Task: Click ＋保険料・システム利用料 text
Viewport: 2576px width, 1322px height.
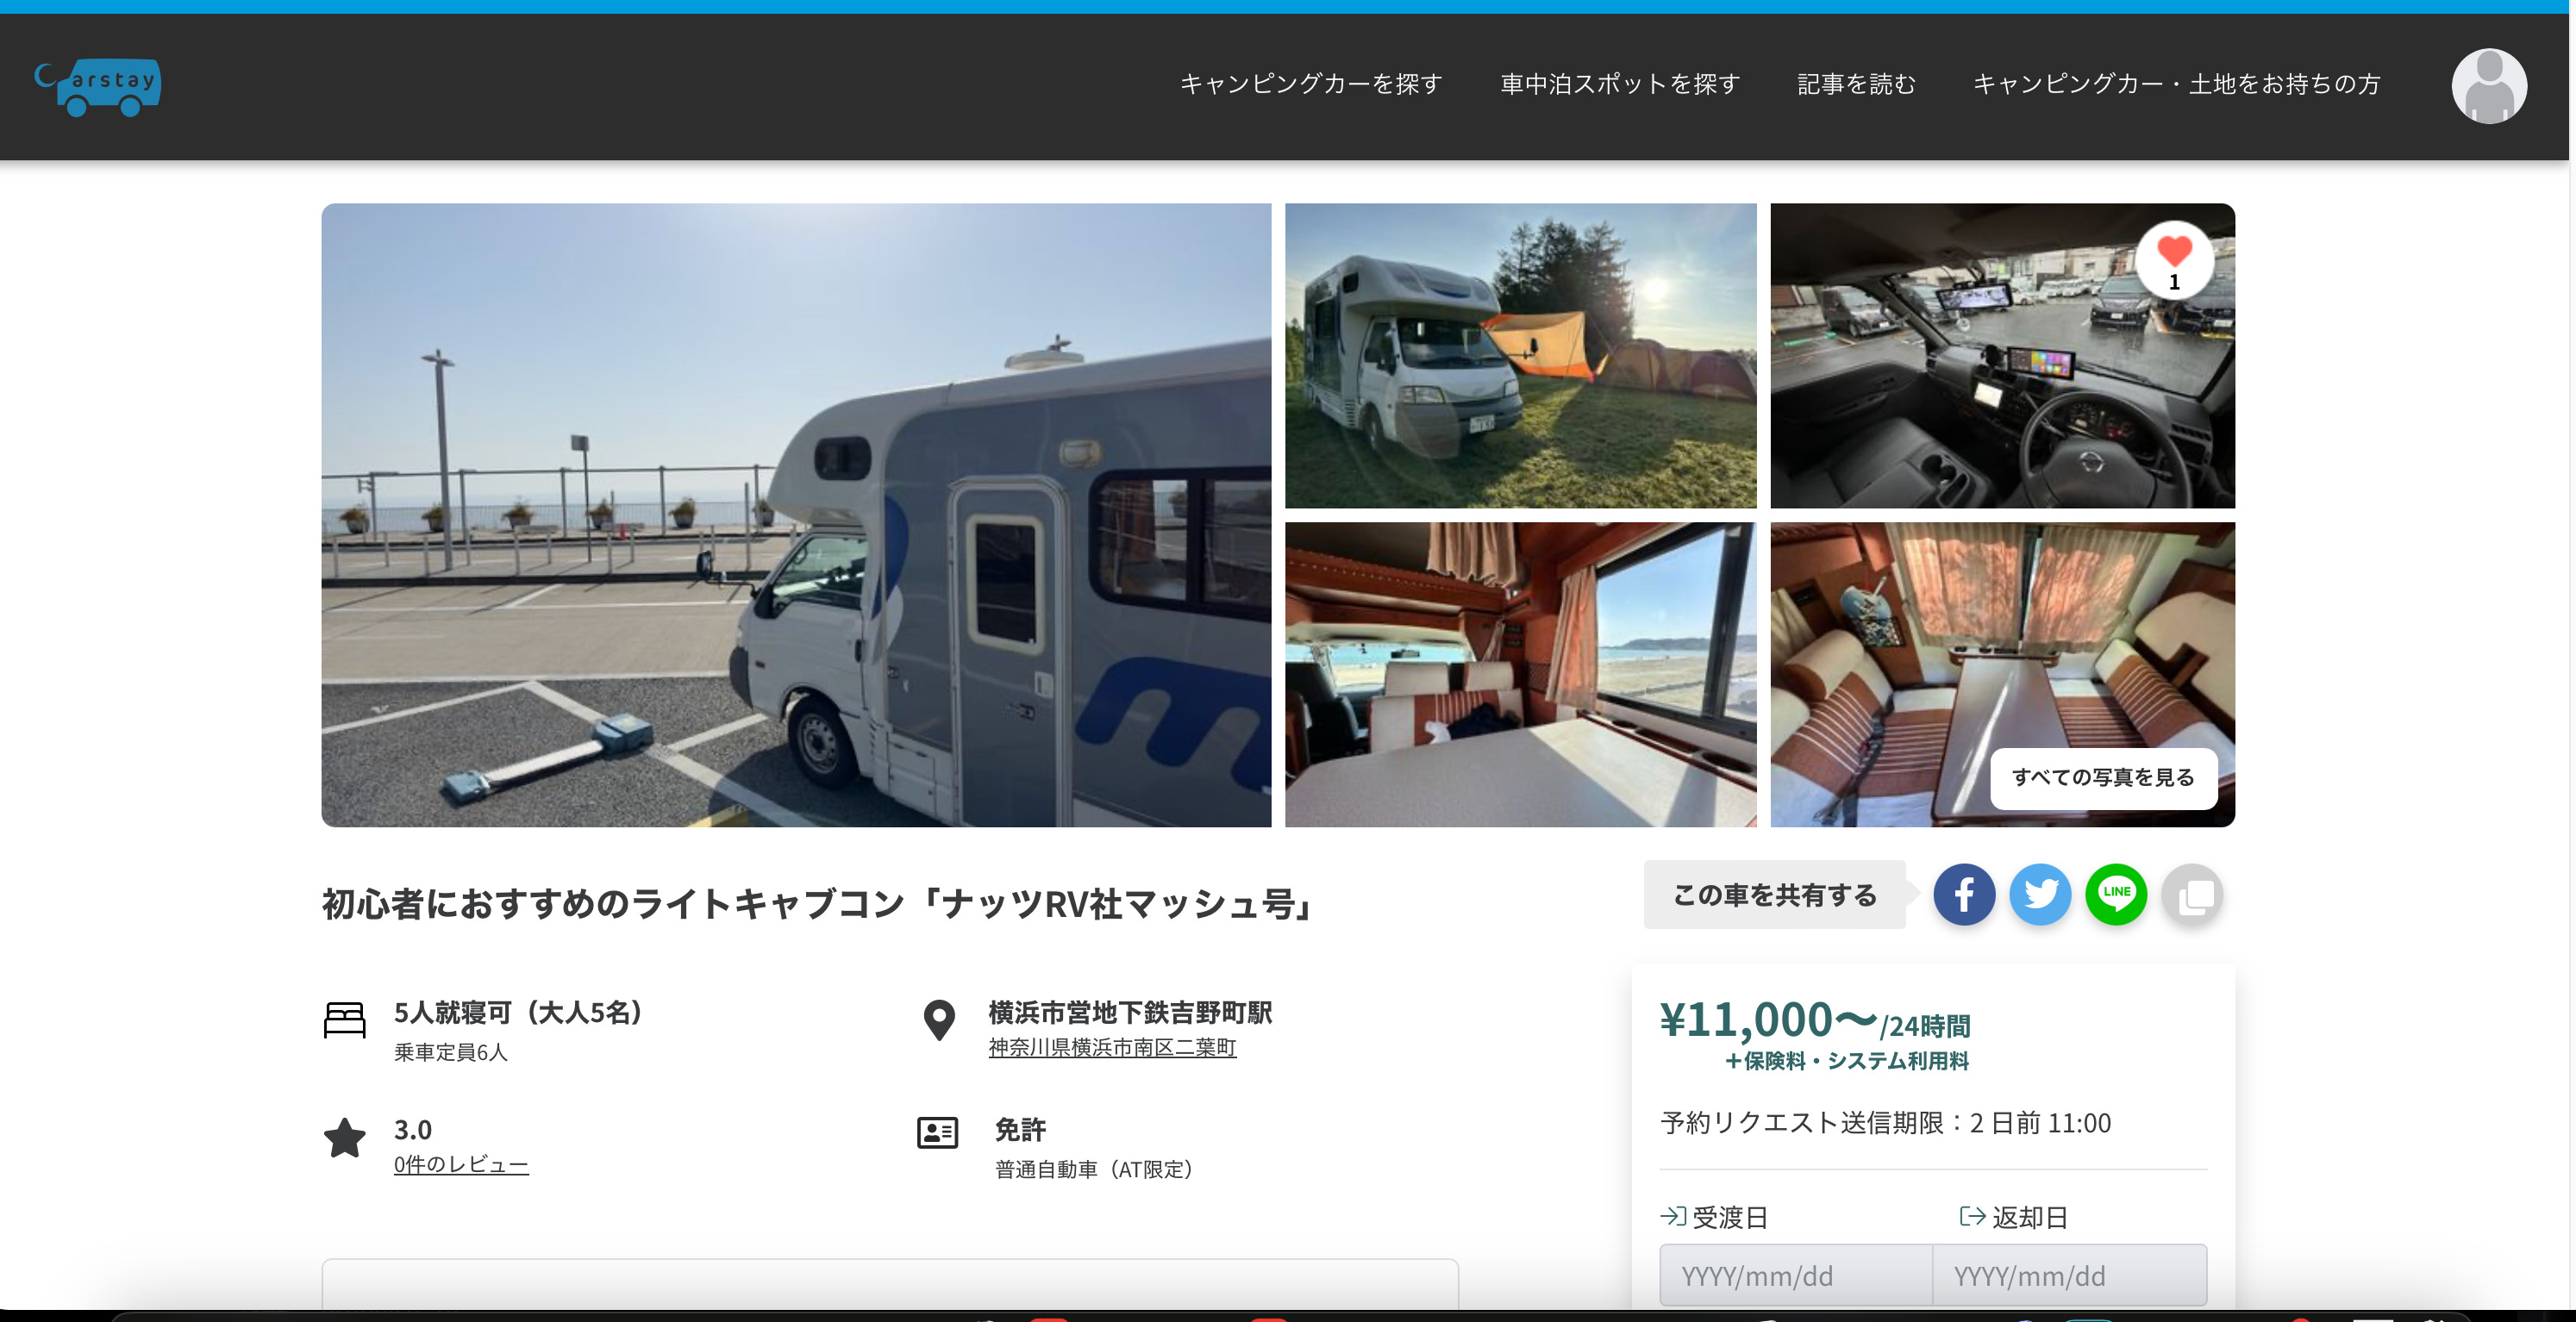Action: pos(1847,1060)
